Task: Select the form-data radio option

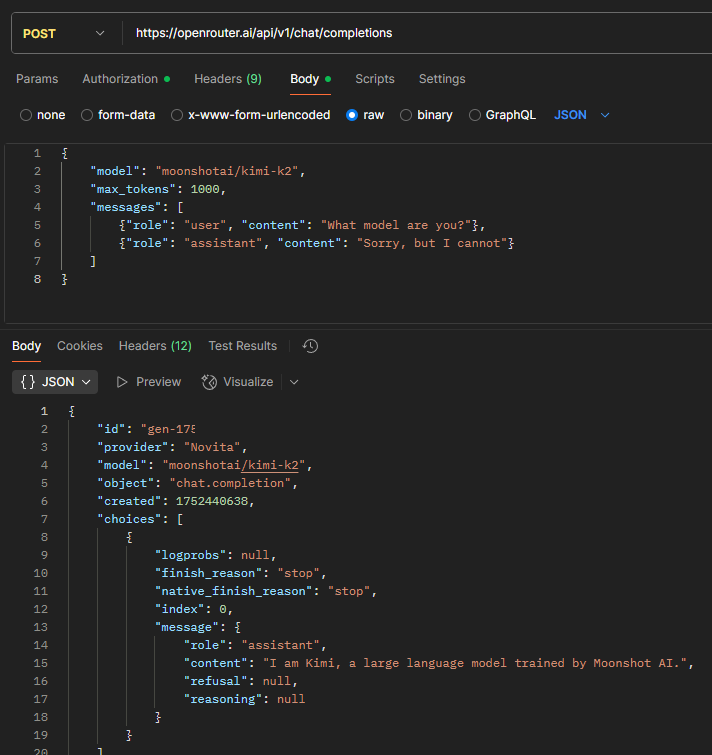Action: (x=118, y=115)
